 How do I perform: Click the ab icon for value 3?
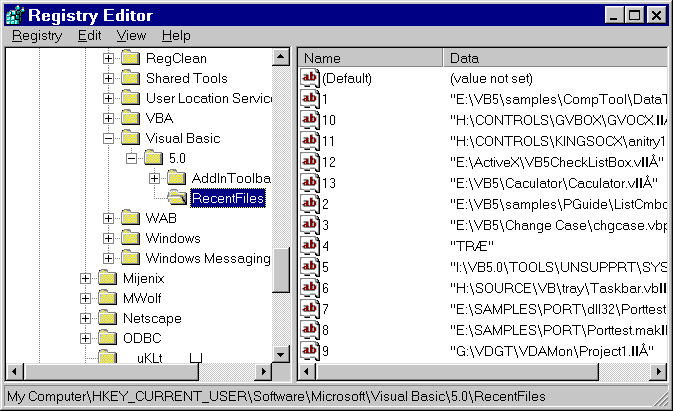tap(310, 225)
